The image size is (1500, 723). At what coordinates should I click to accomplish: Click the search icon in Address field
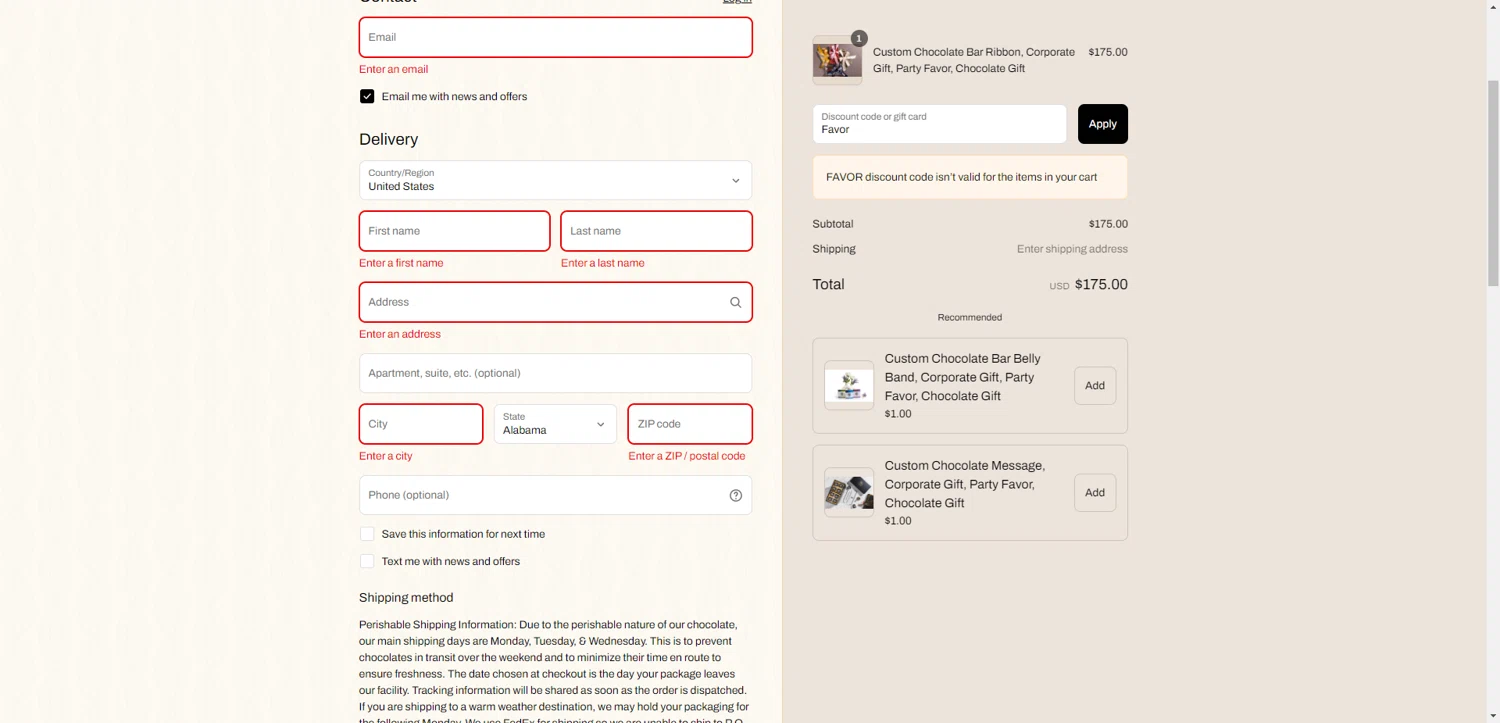(735, 302)
